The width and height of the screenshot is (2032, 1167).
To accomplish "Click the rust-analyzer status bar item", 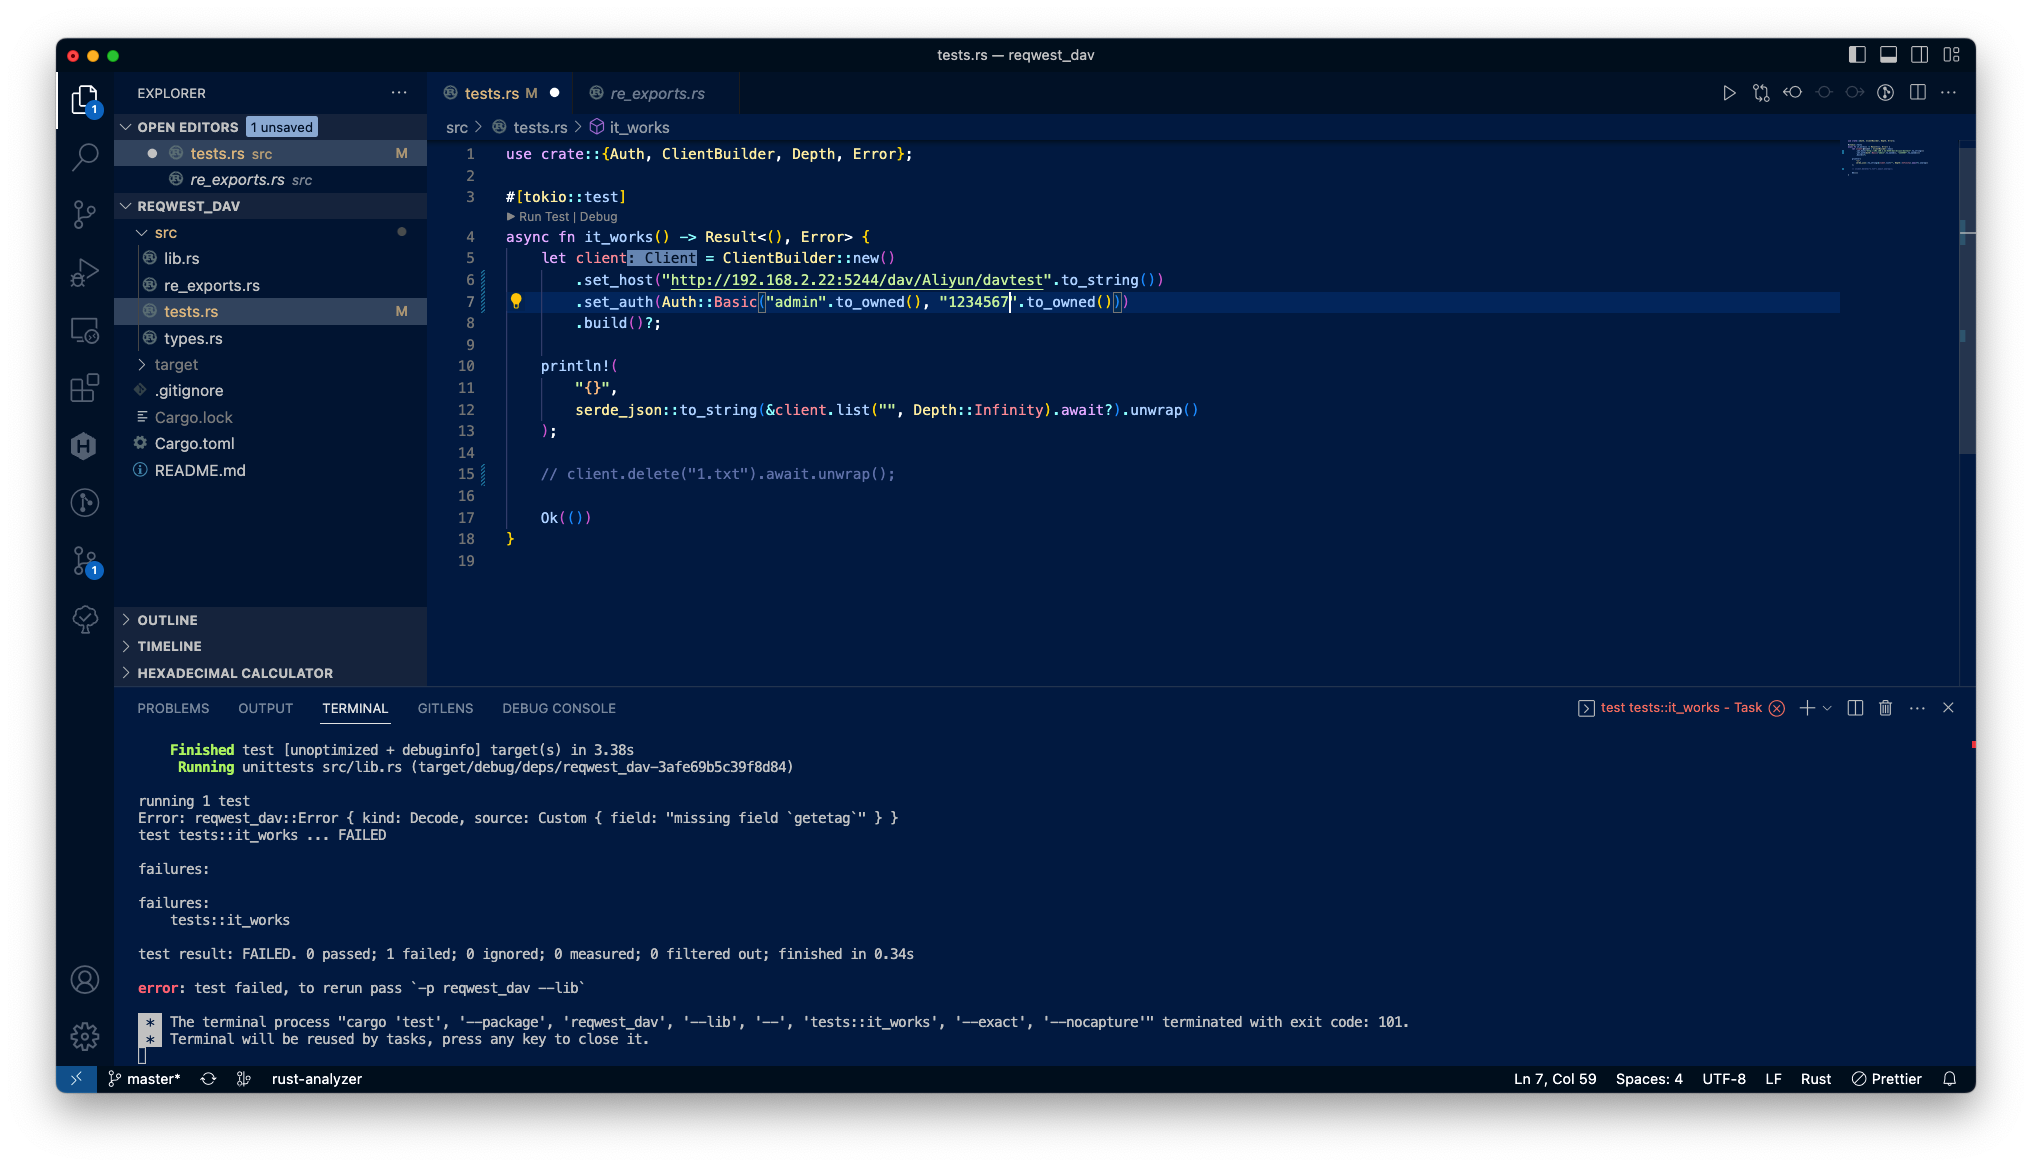I will point(316,1079).
